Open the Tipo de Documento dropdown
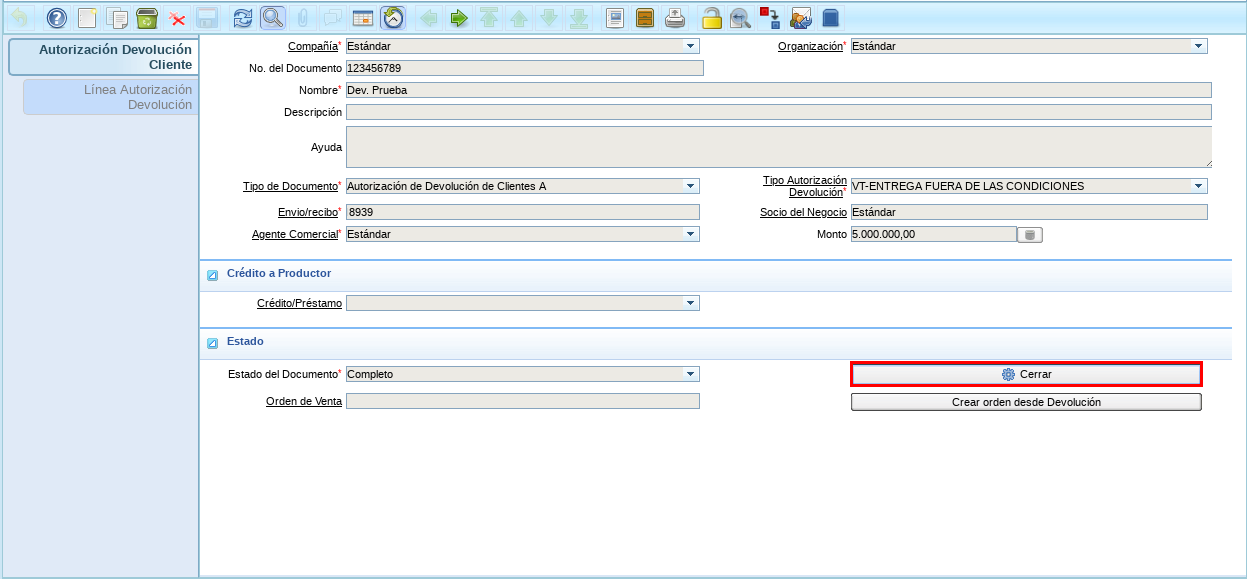This screenshot has height=579, width=1247. [x=690, y=186]
